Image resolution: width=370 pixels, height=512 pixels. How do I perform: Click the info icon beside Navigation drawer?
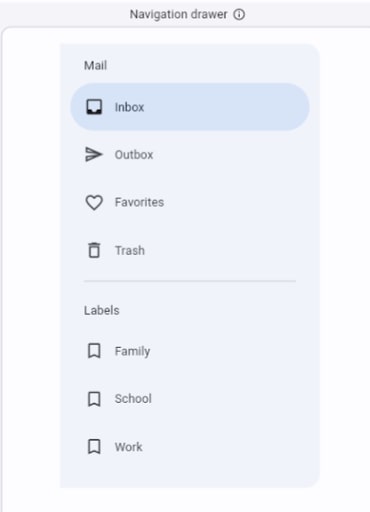[x=239, y=15]
